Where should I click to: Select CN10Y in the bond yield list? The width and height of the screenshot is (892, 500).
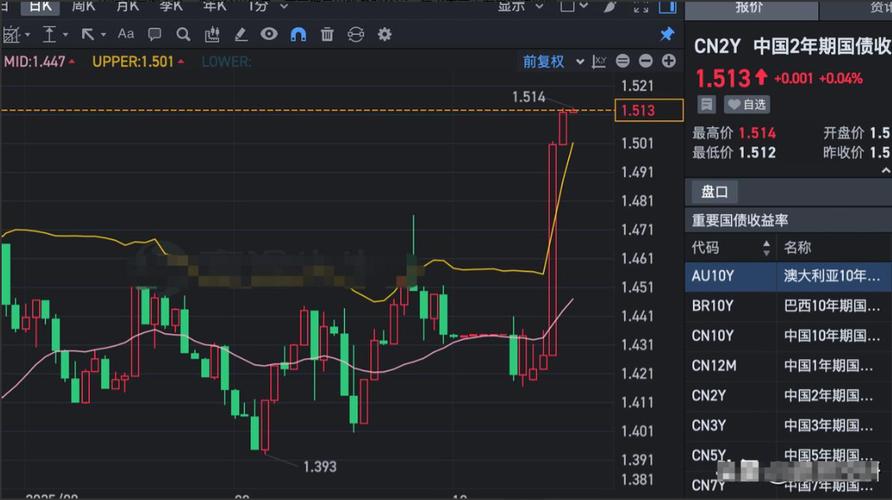[713, 336]
